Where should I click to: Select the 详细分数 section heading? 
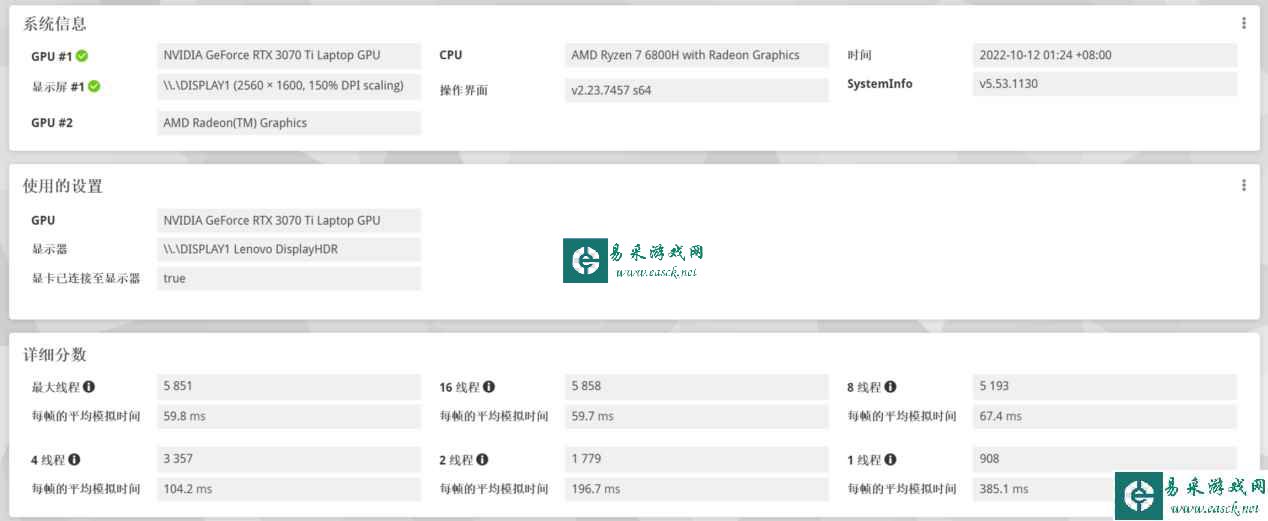coord(55,355)
